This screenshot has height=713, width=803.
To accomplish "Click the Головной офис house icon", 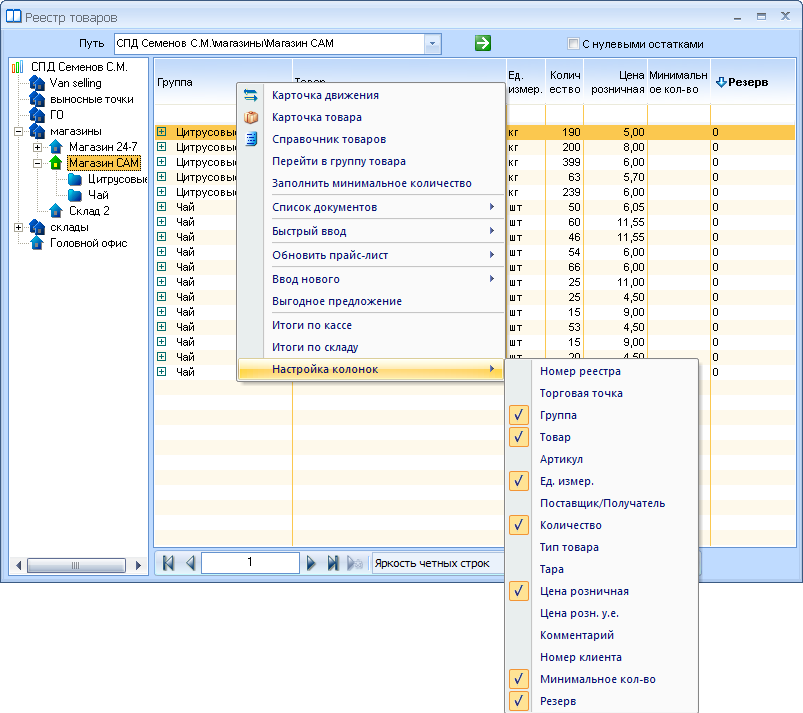I will coord(37,243).
